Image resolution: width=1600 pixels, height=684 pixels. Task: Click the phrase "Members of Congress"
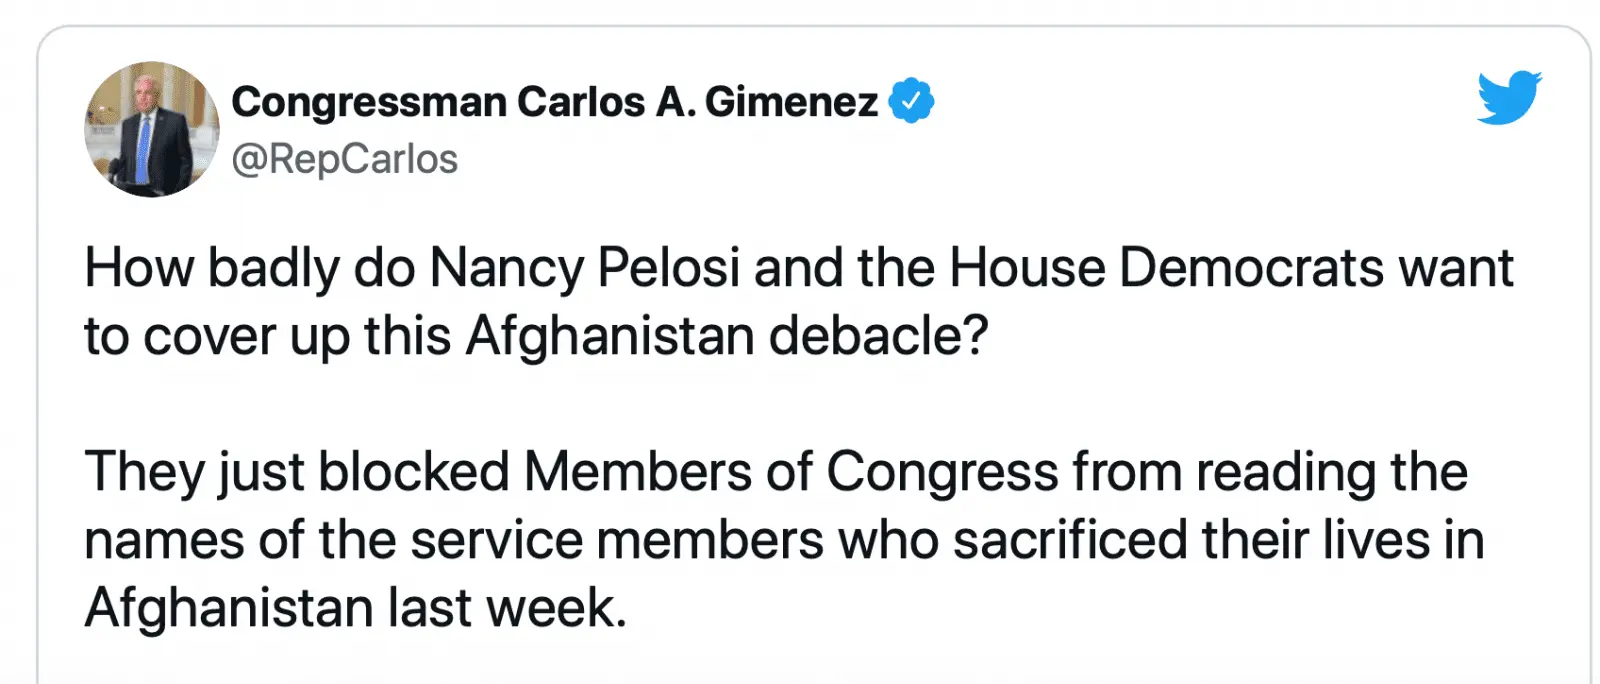tap(790, 472)
